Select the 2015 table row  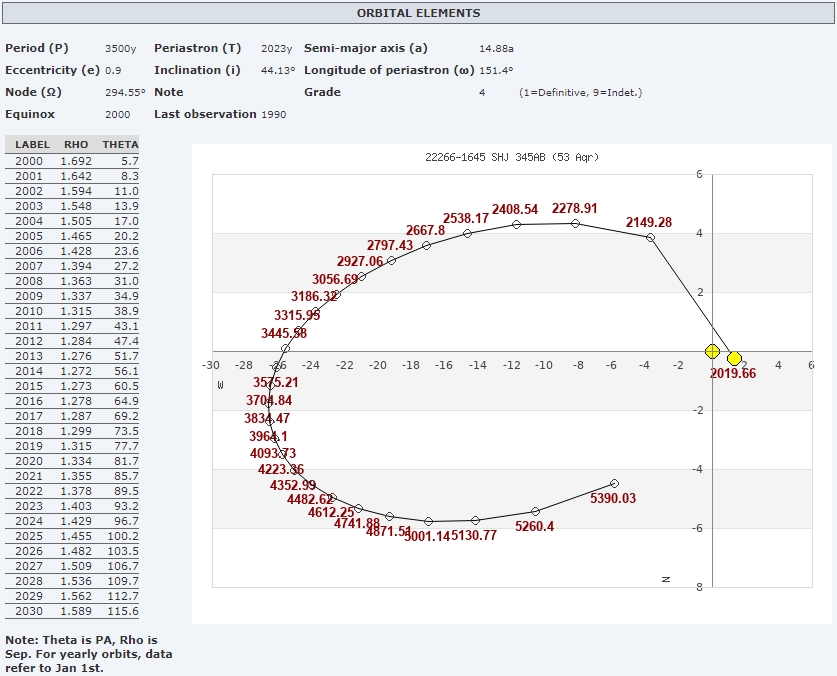pos(72,386)
